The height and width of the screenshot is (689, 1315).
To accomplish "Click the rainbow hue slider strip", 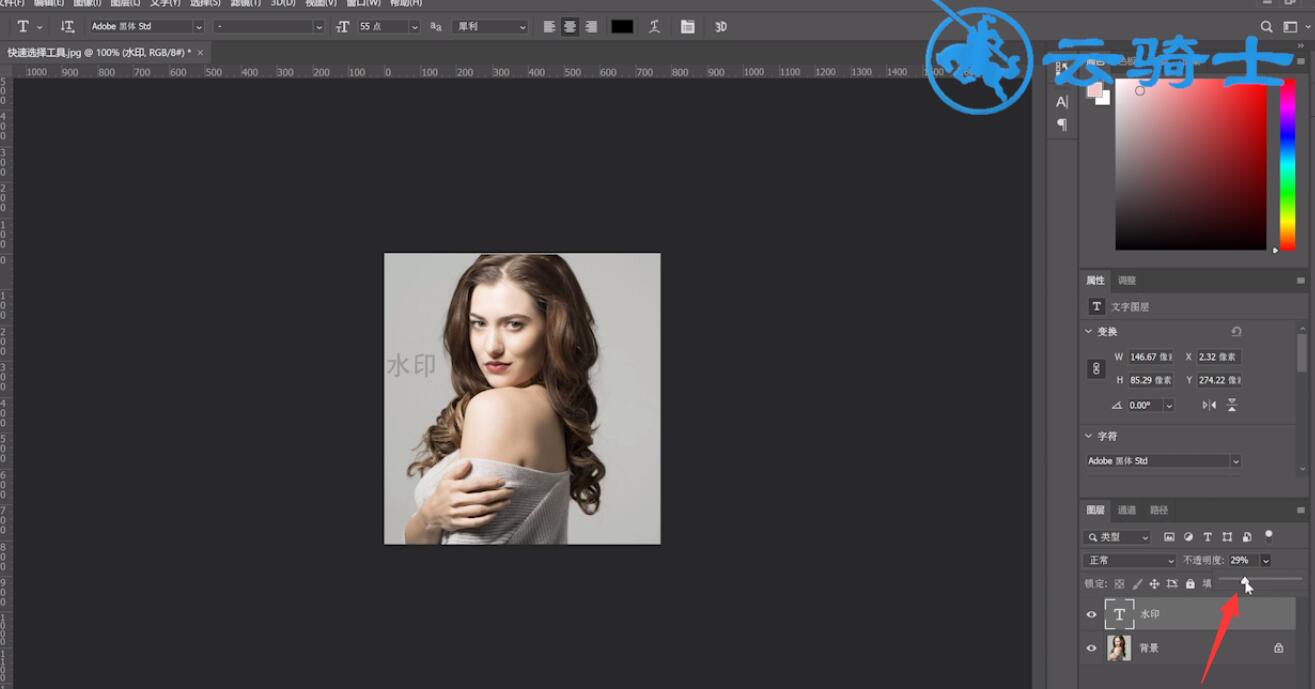I will pos(1287,165).
